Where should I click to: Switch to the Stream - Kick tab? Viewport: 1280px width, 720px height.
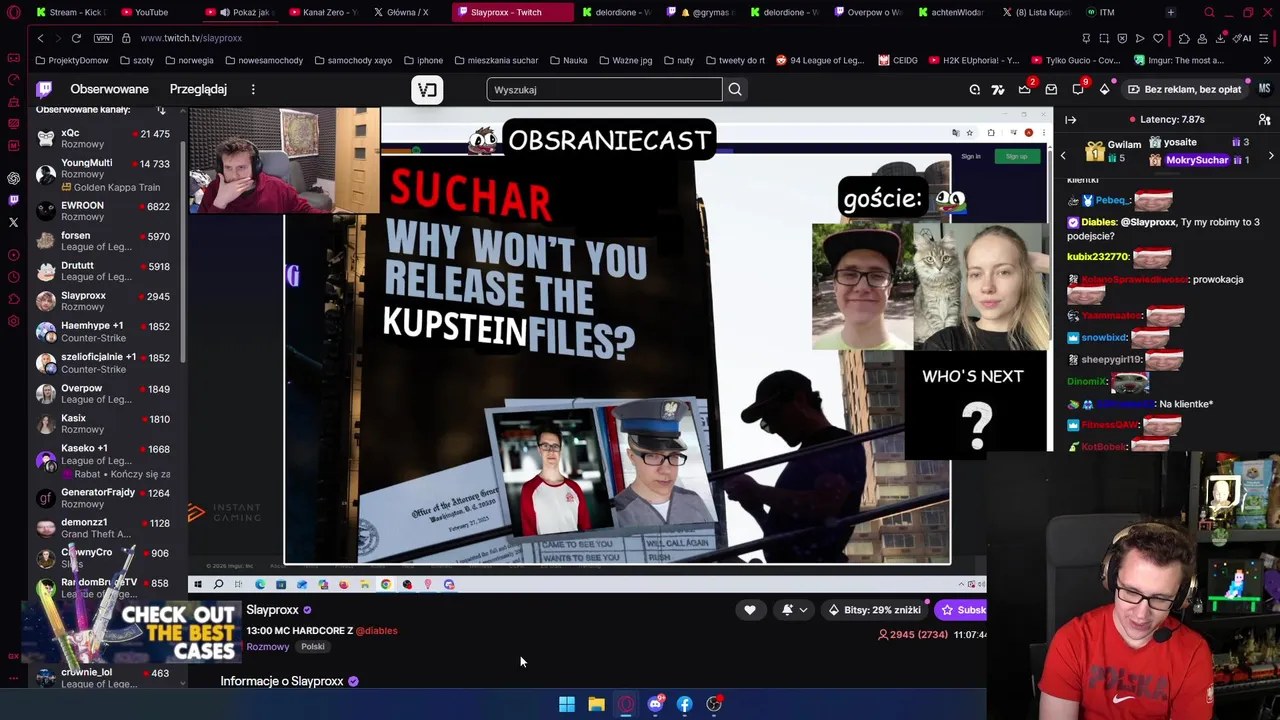click(70, 12)
